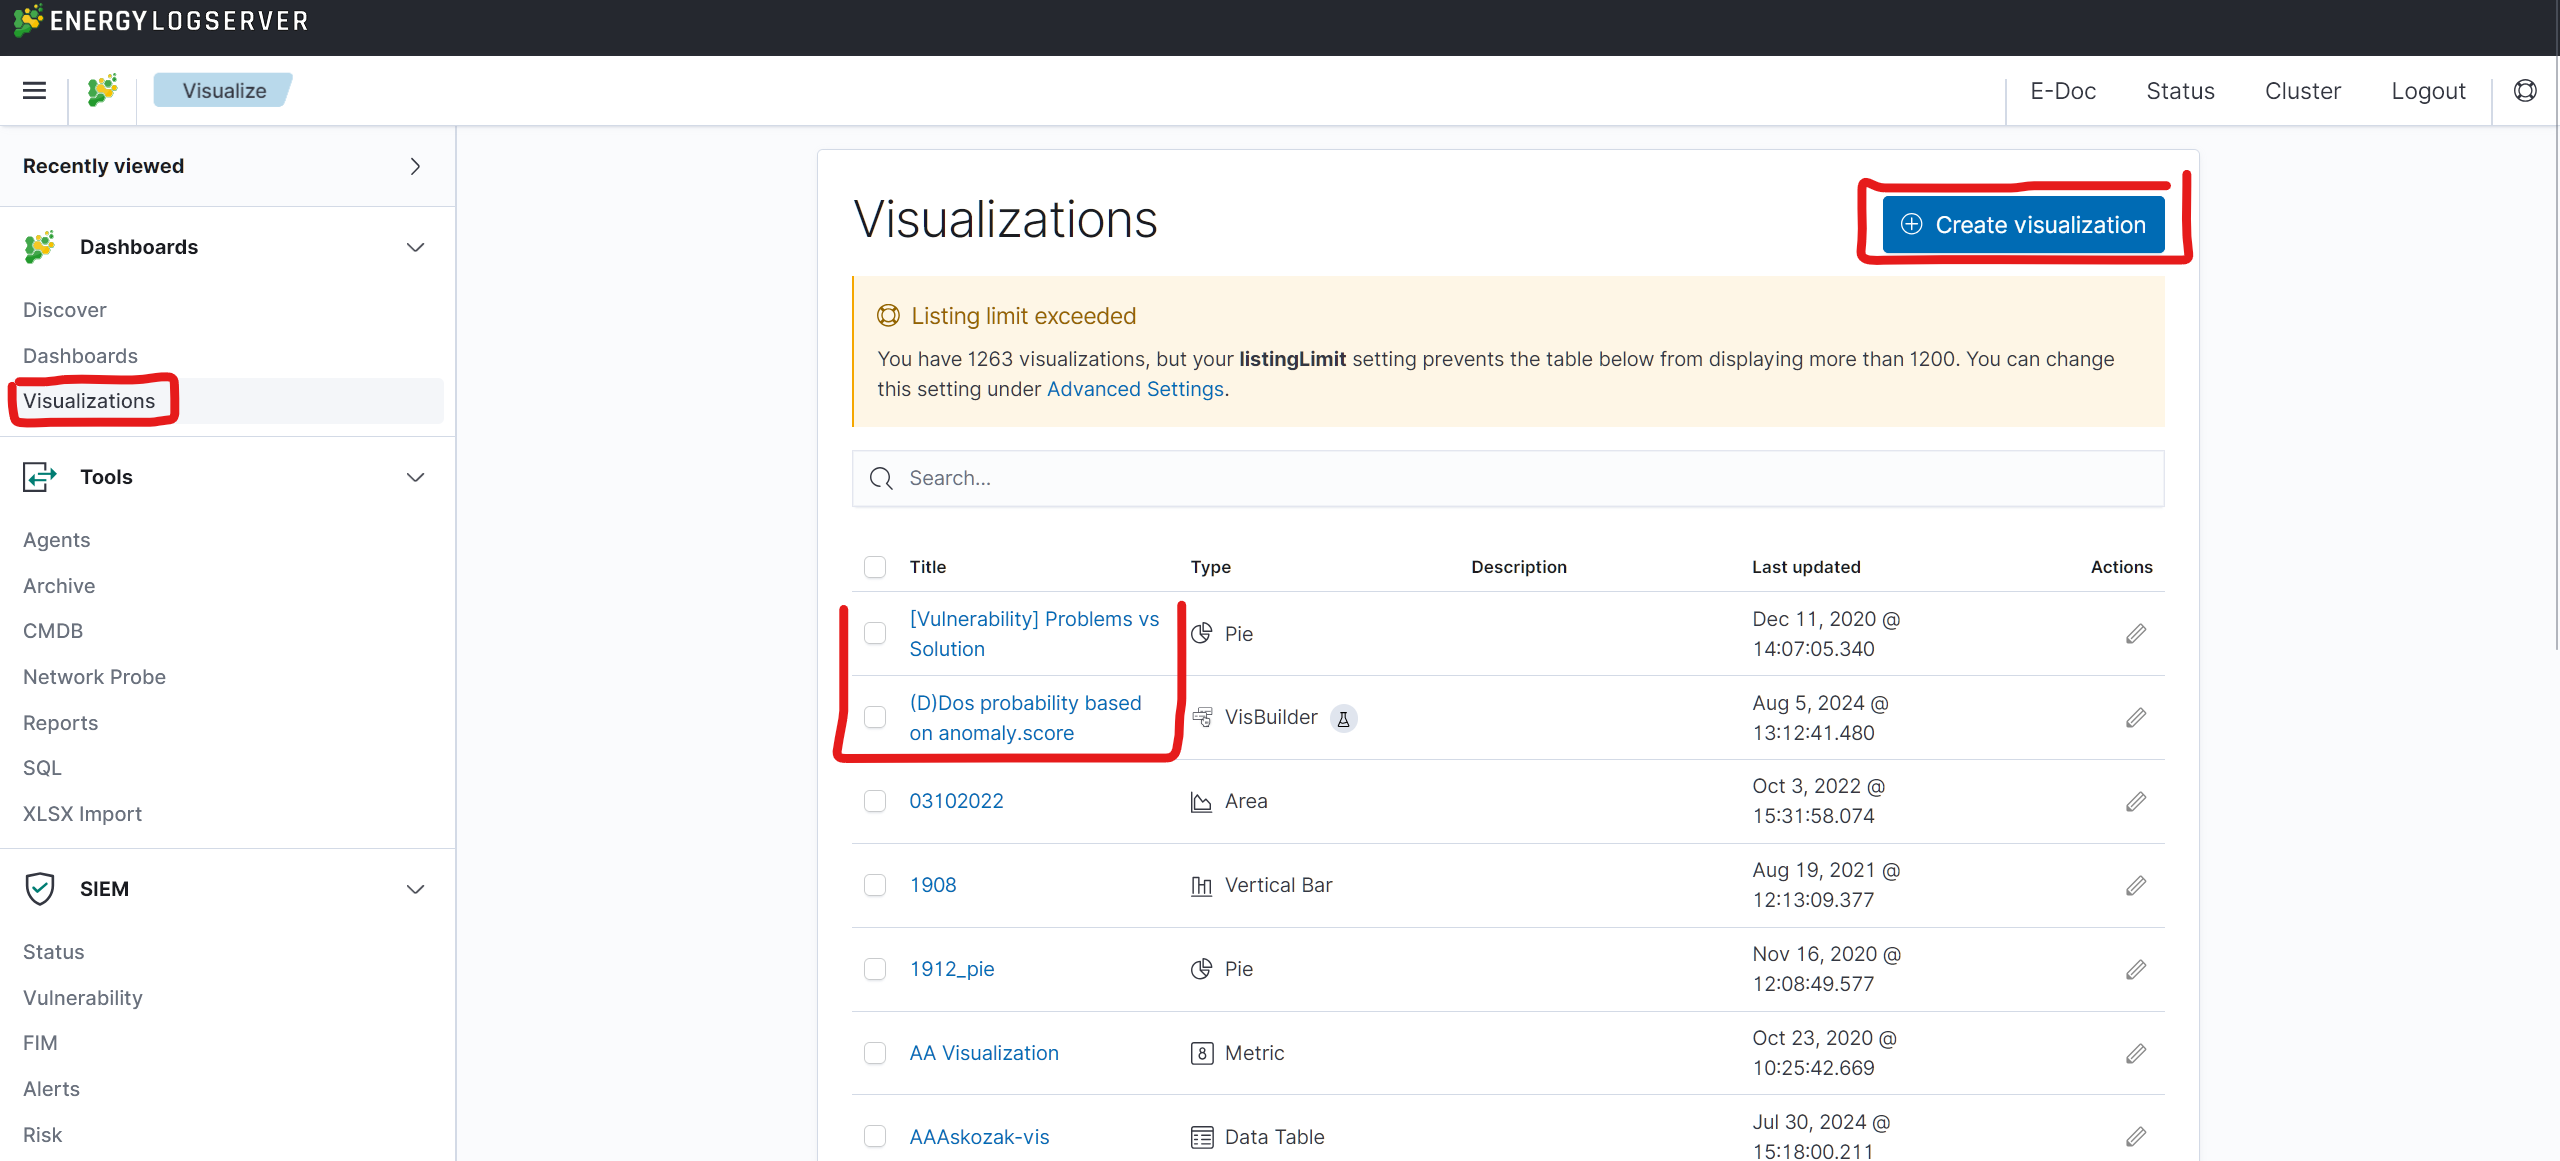Collapse the SIEM sidebar group
The image size is (2560, 1161).
[415, 889]
